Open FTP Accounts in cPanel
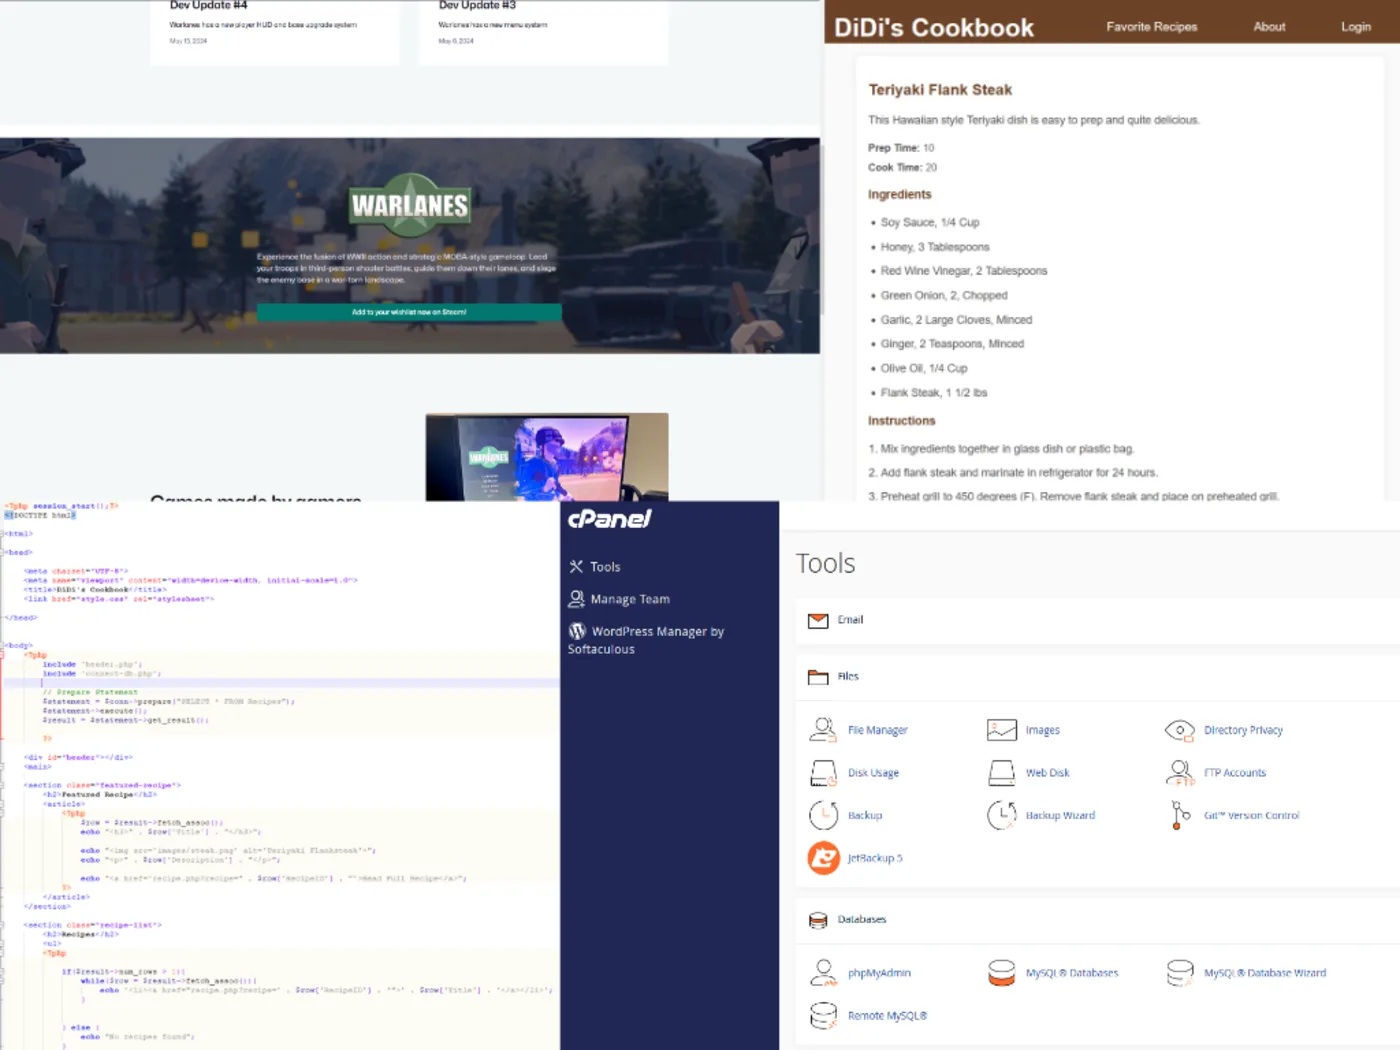 point(1235,773)
